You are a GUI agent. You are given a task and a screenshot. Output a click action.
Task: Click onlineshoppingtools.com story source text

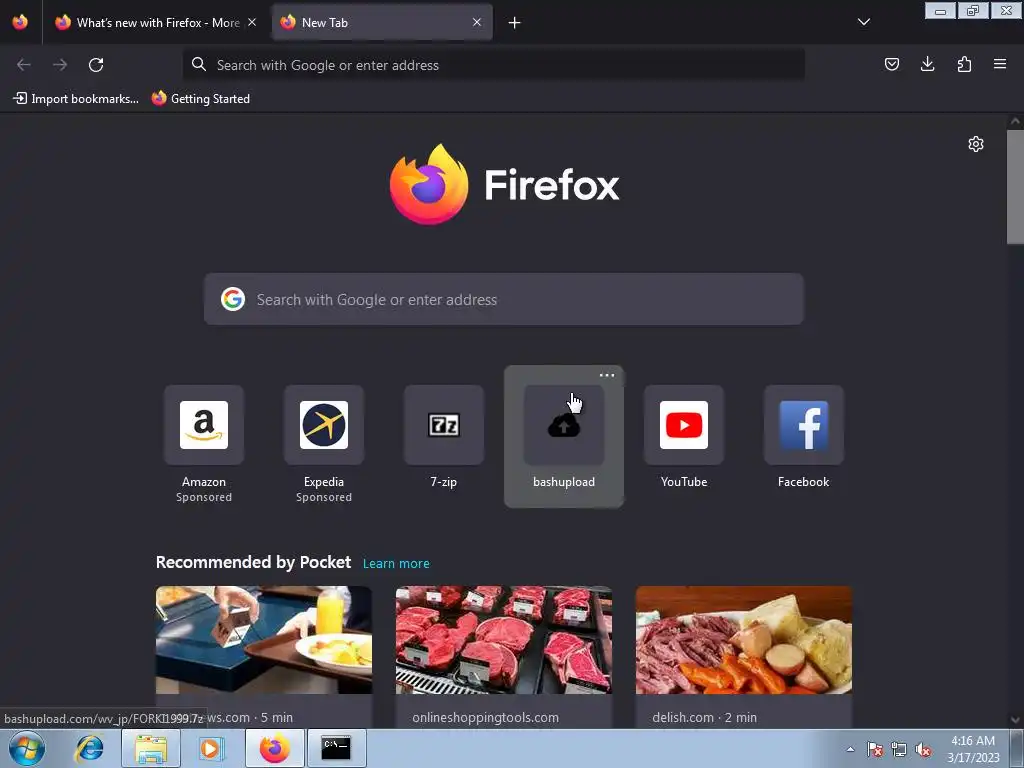click(x=485, y=718)
